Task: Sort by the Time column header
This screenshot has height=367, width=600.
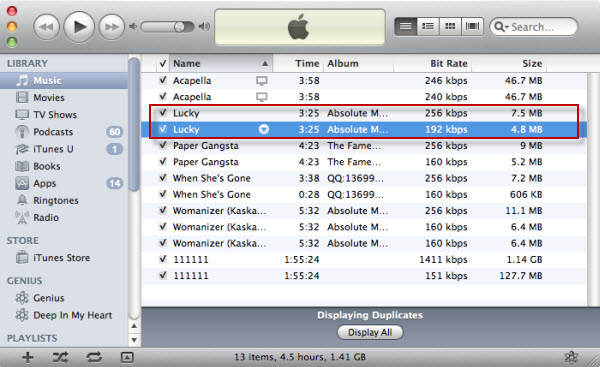Action: pyautogui.click(x=298, y=64)
